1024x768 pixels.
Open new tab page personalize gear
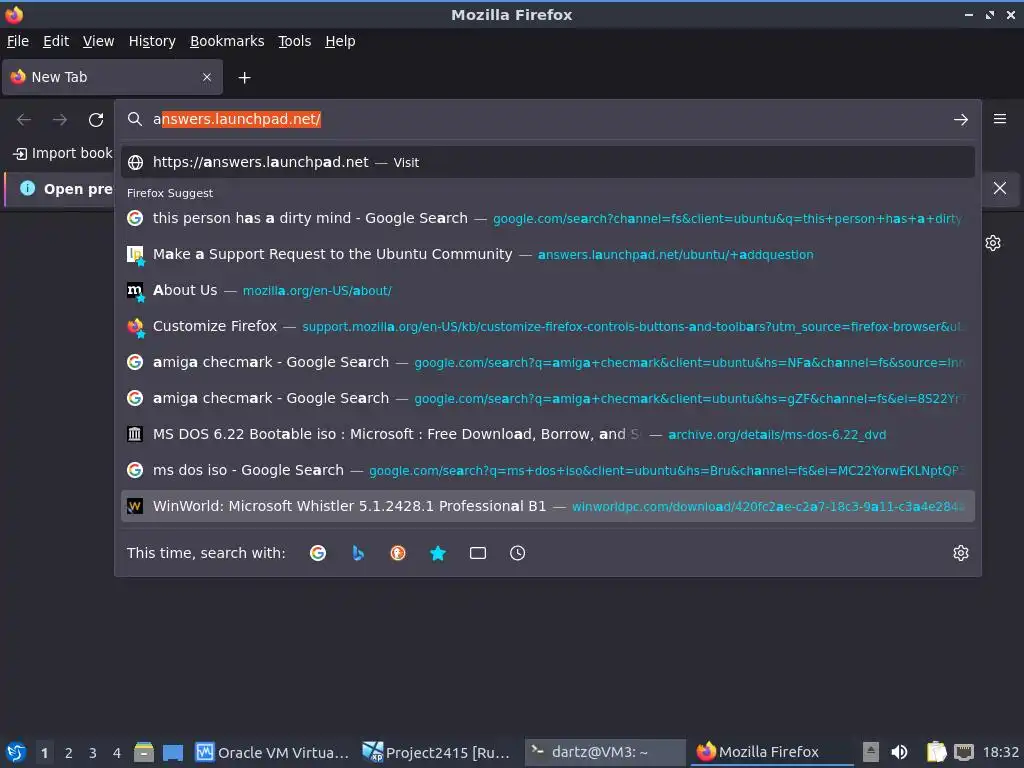point(993,243)
